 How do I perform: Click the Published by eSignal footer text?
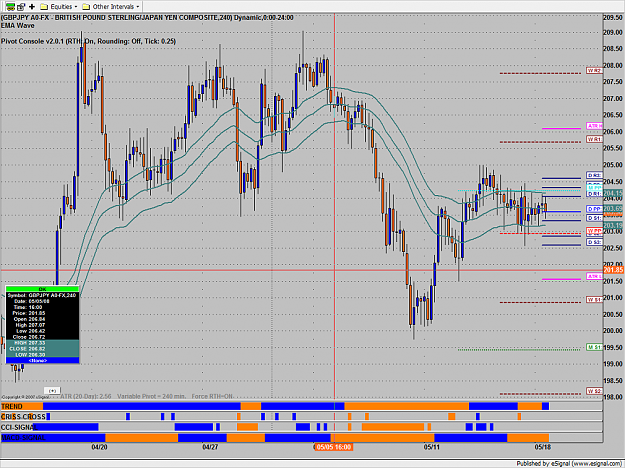pyautogui.click(x=570, y=464)
